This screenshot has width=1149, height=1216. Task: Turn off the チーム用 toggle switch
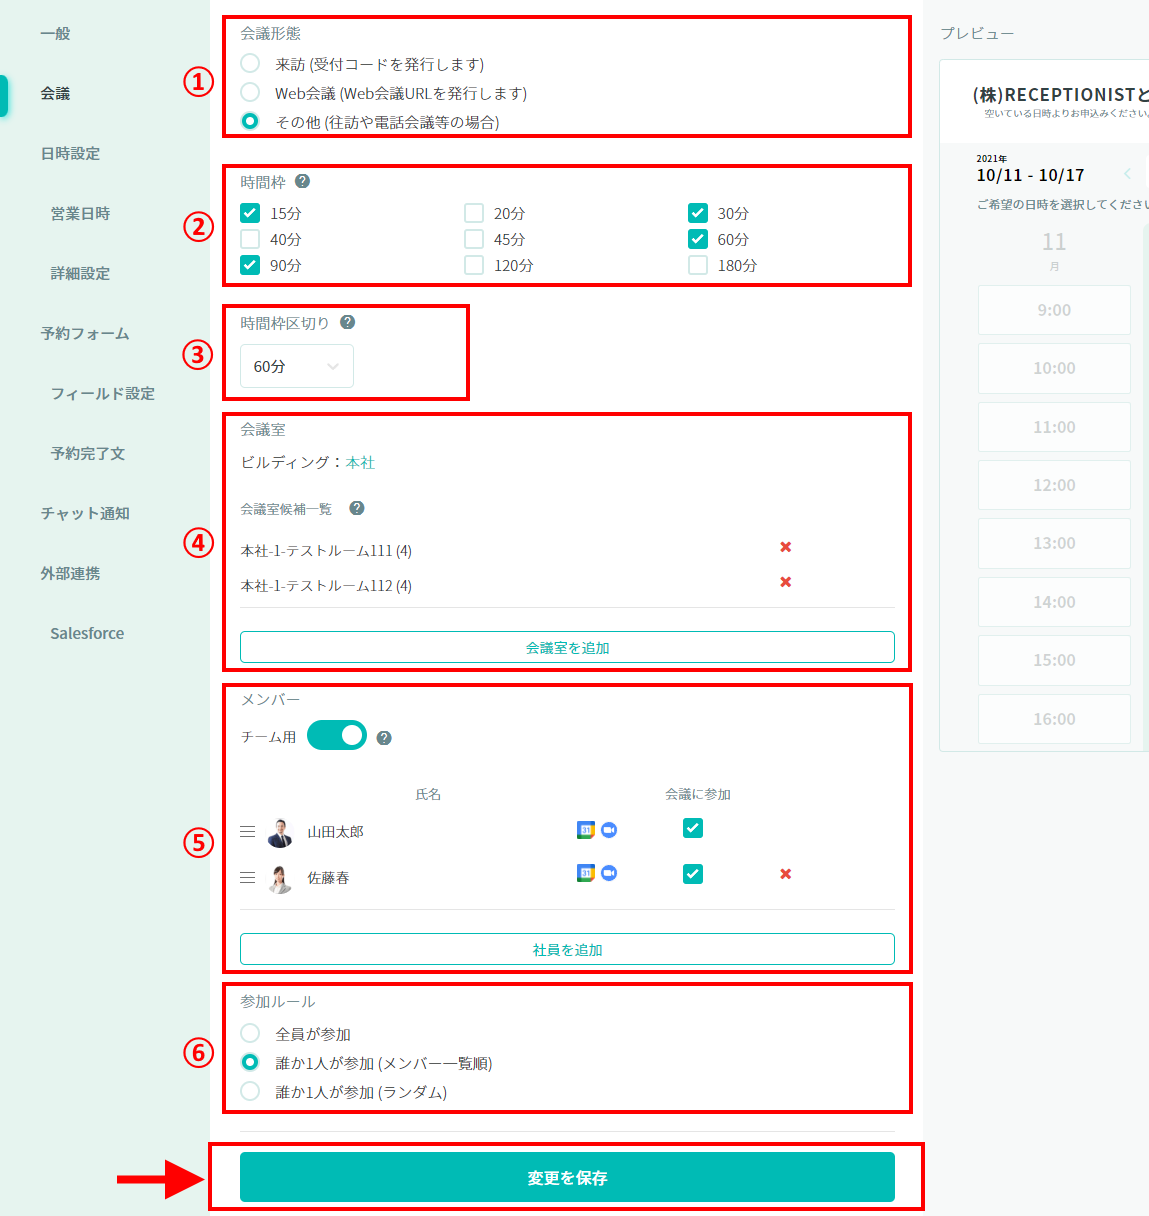point(337,736)
